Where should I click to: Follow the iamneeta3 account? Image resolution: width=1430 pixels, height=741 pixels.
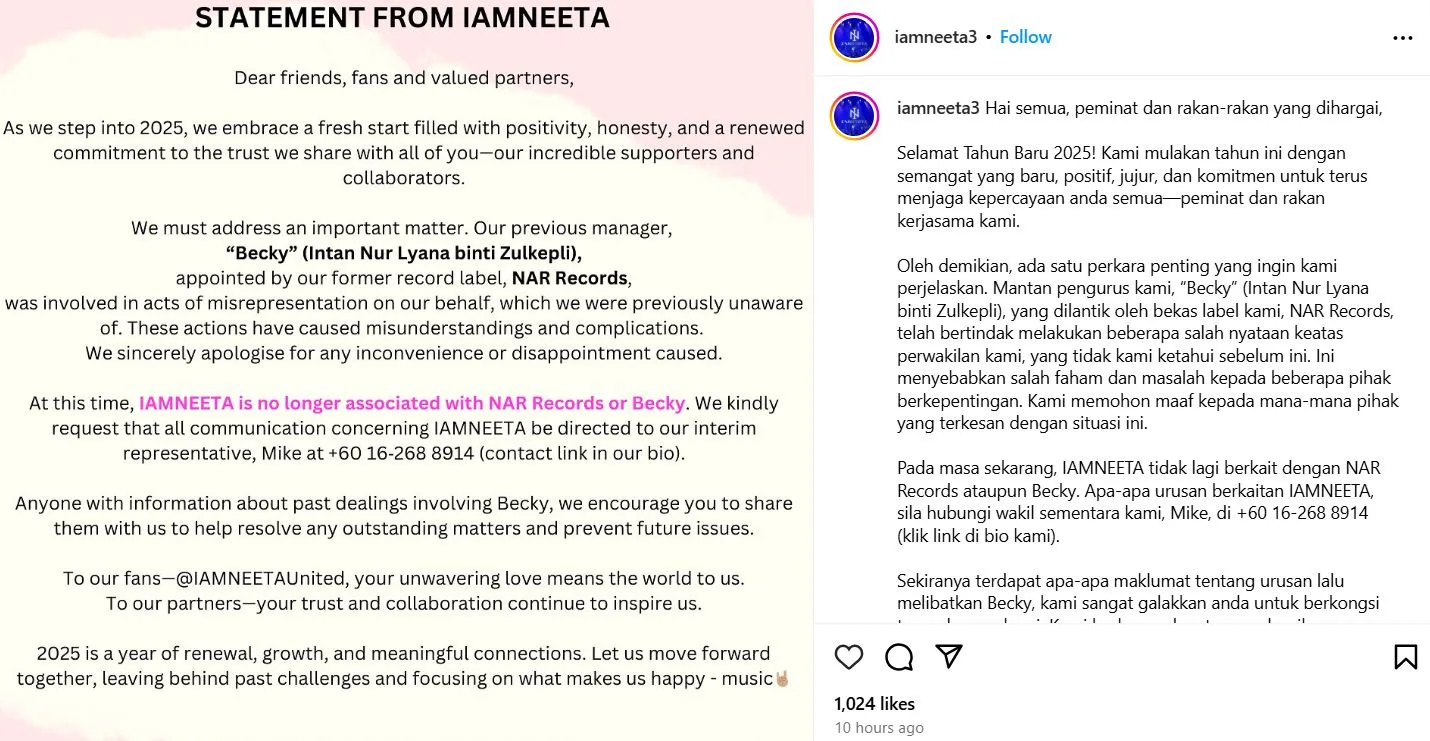[x=1026, y=37]
